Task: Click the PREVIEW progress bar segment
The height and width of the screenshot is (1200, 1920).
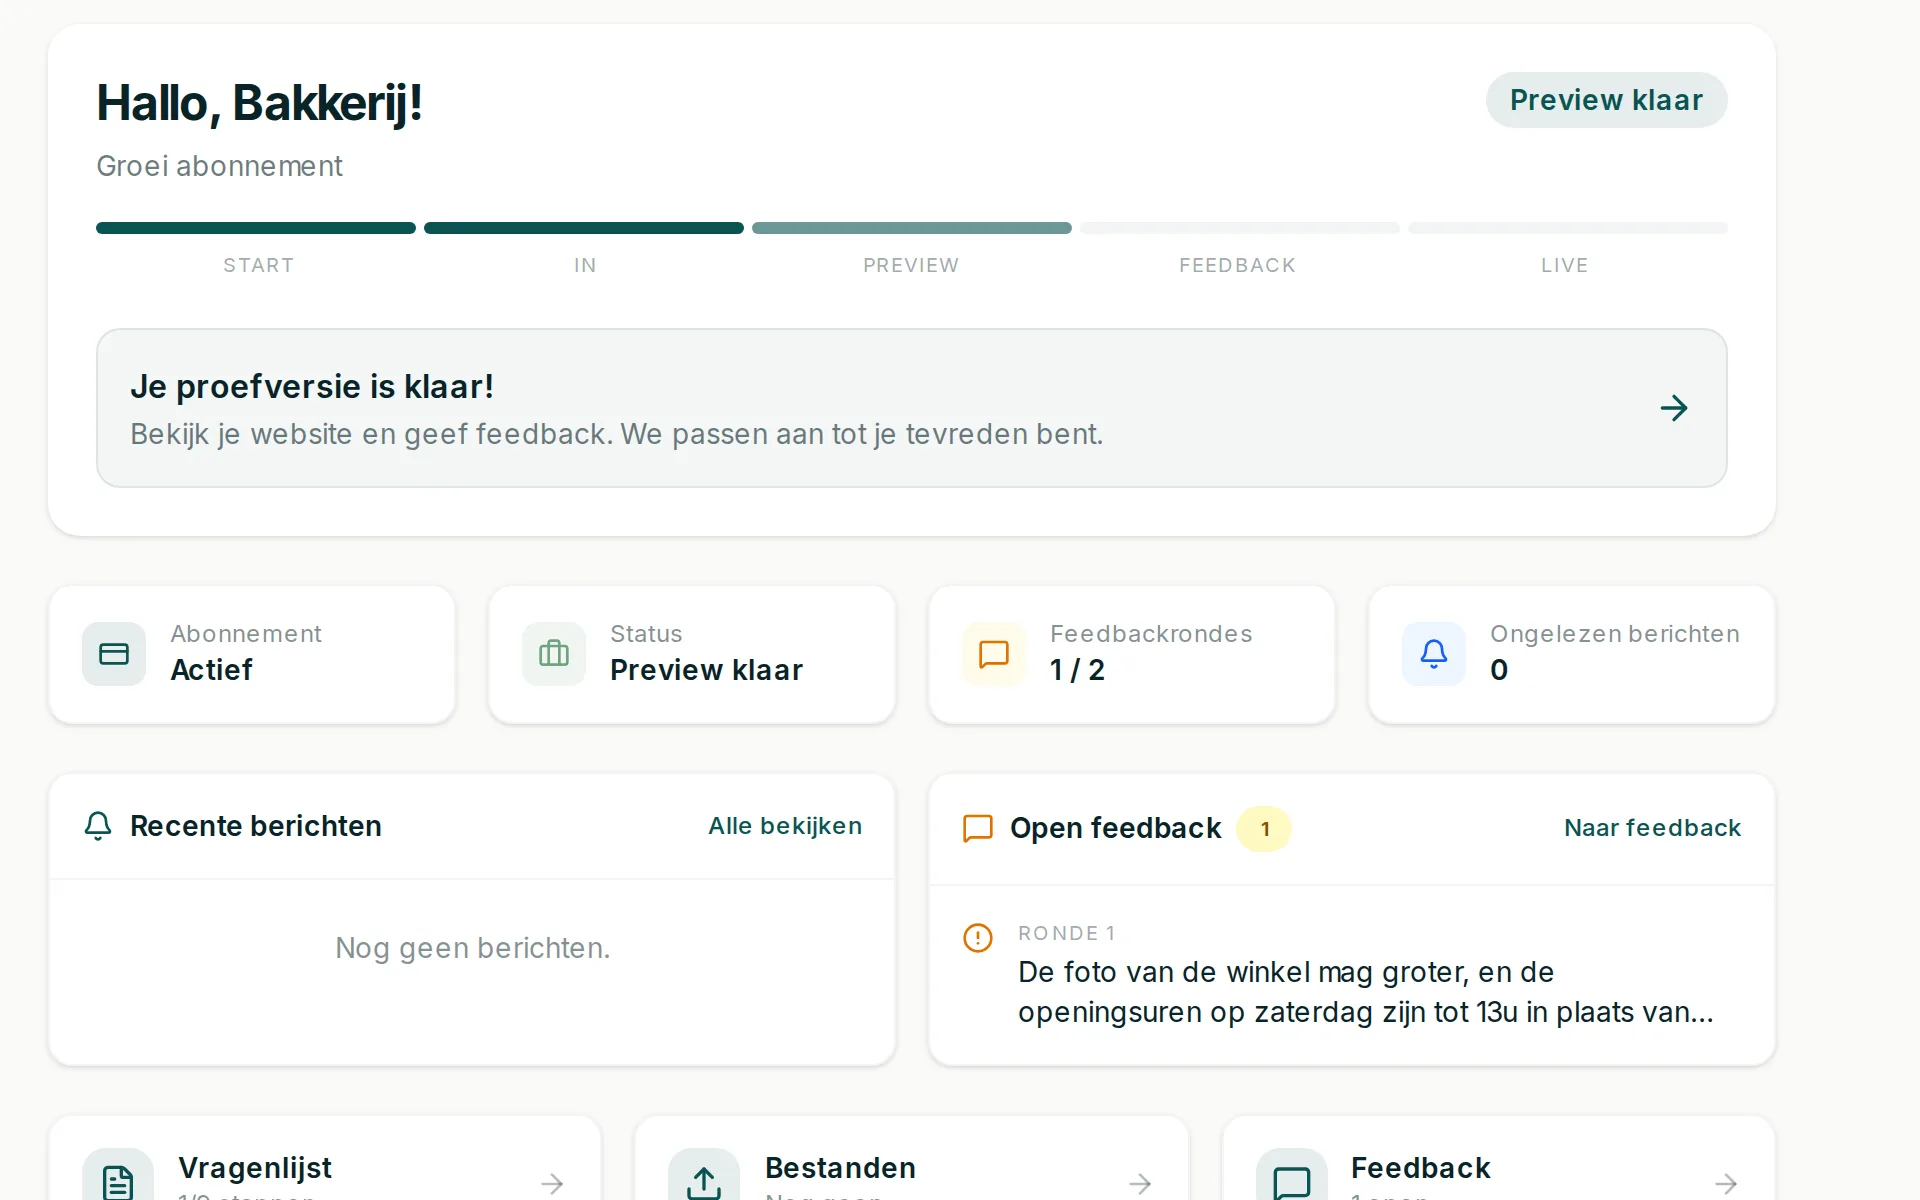Action: point(912,228)
